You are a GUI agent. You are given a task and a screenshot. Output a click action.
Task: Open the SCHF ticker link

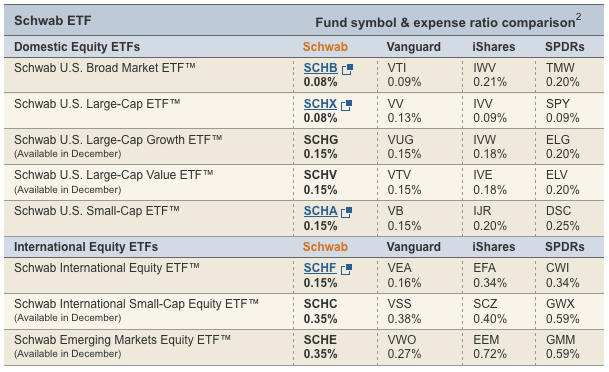coord(320,268)
